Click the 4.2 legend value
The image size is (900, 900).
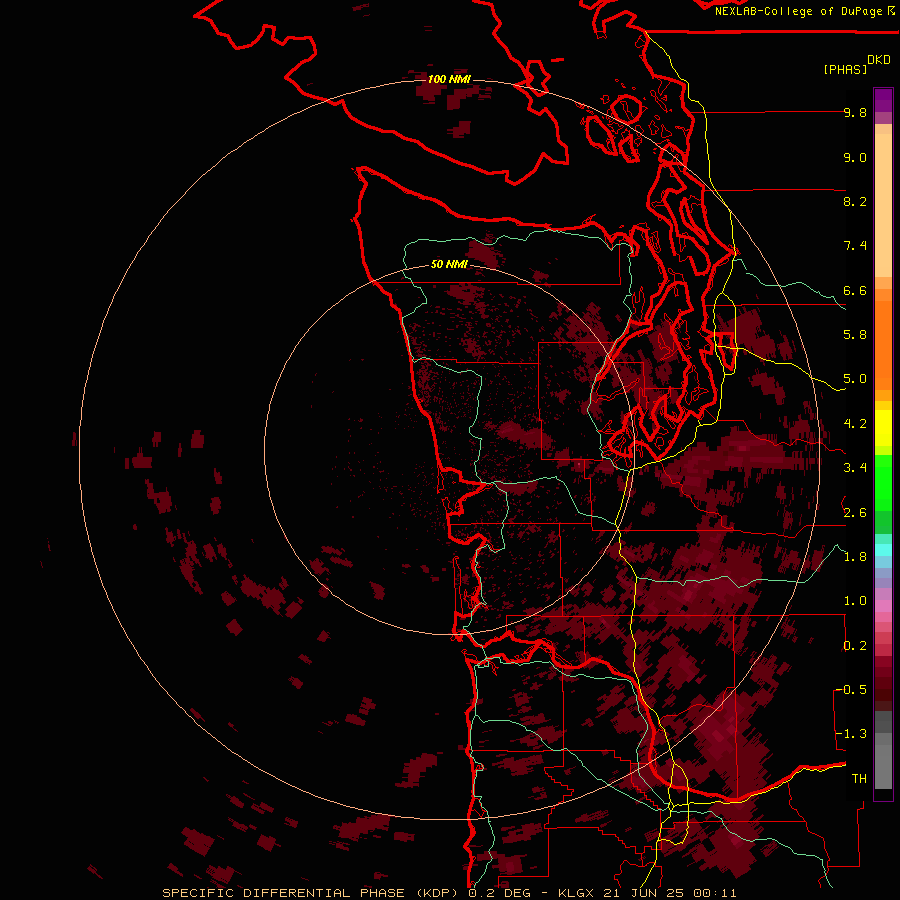(x=855, y=424)
